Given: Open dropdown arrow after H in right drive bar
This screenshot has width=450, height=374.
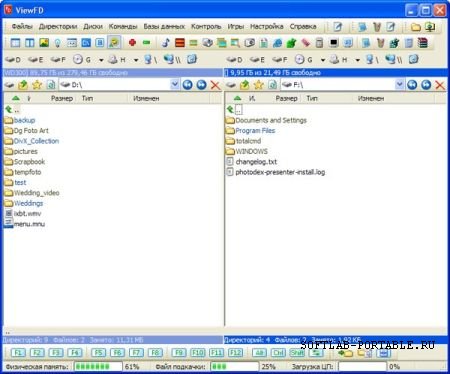Looking at the screenshot, I should [358, 60].
